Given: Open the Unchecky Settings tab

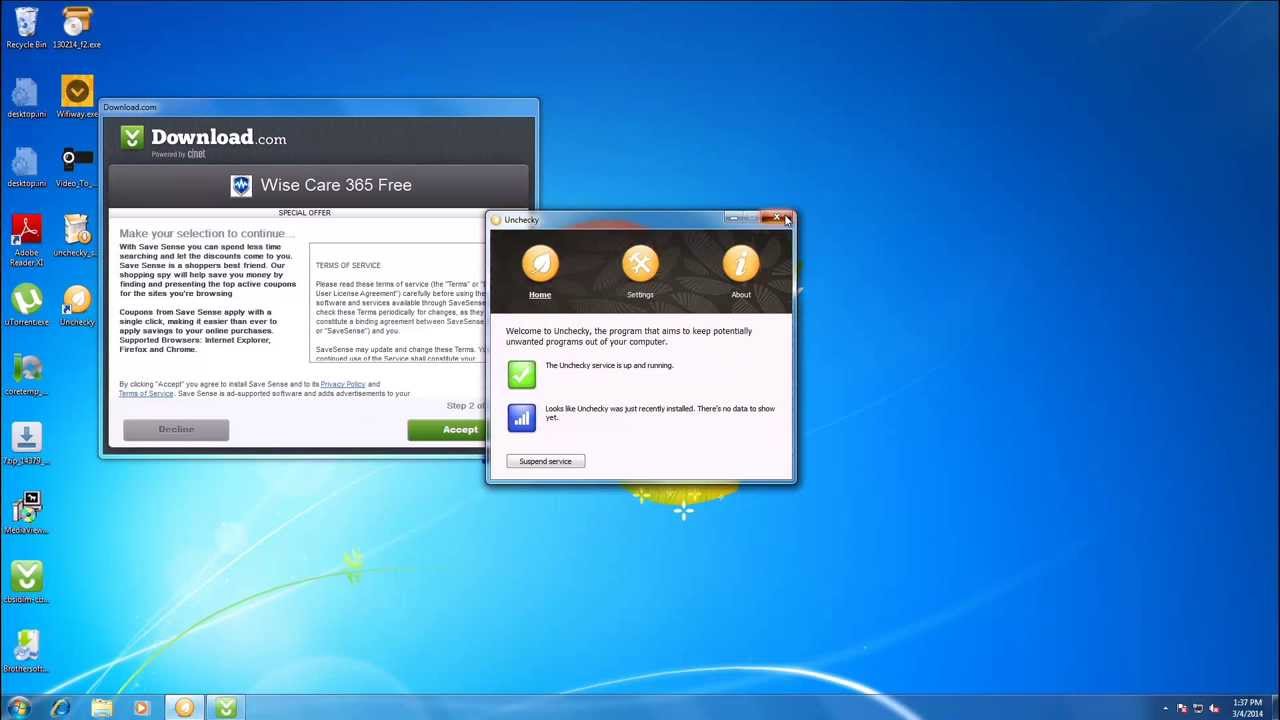Looking at the screenshot, I should point(640,273).
